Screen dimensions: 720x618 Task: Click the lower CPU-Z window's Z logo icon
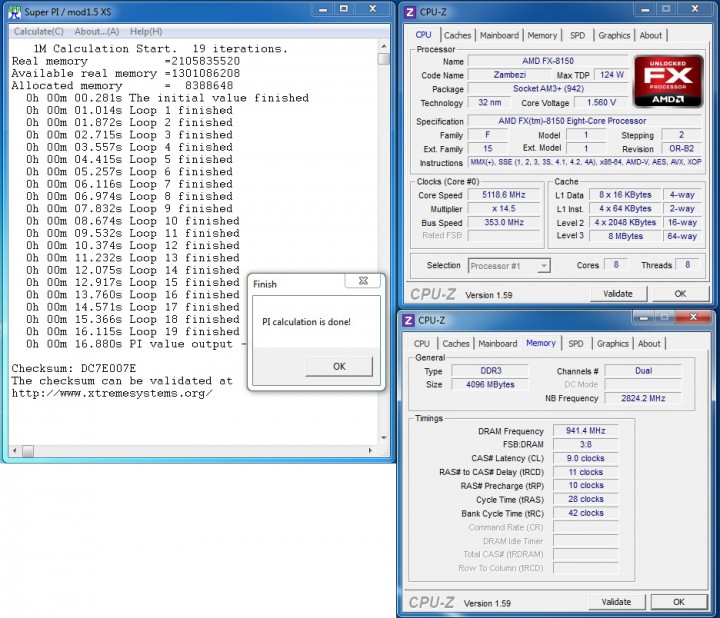click(x=408, y=320)
